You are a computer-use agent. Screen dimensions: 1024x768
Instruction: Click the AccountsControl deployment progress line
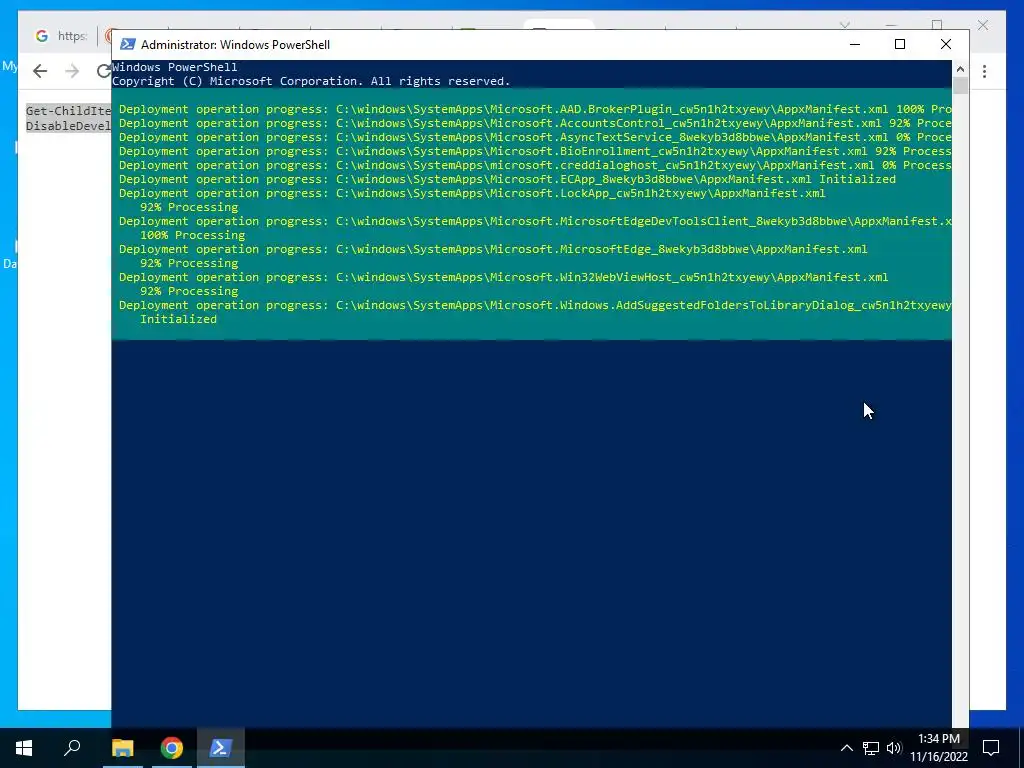[x=535, y=123]
